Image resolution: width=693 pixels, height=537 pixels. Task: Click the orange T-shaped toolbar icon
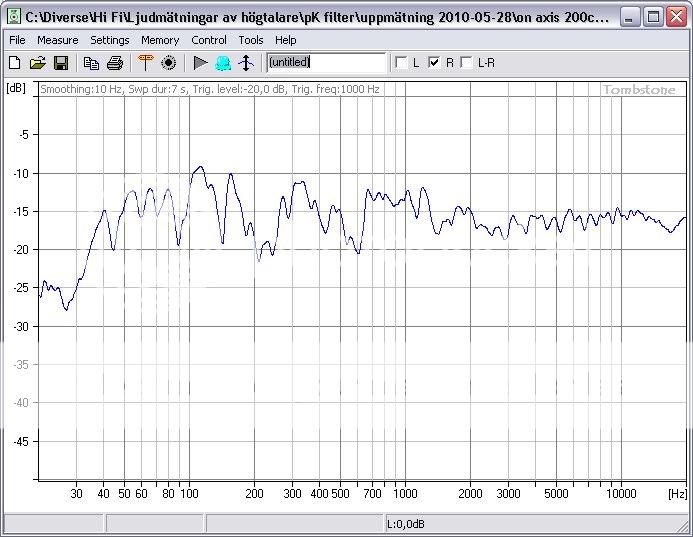(x=145, y=63)
